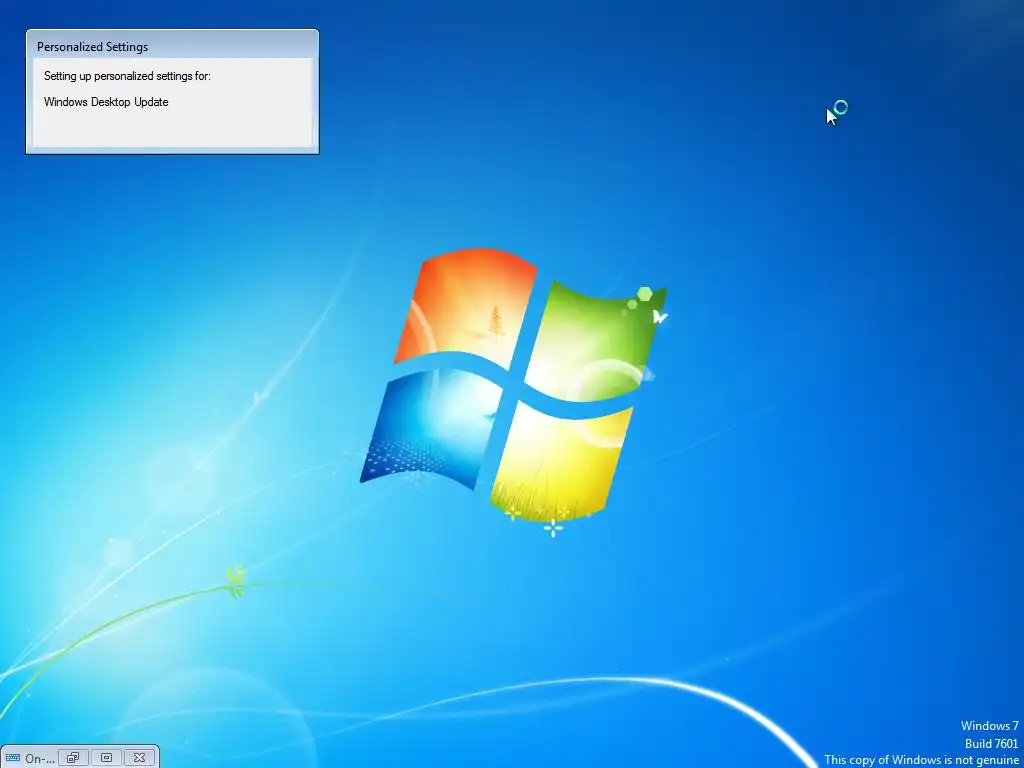Close the minimized On-Screen Keyboard window
This screenshot has height=768, width=1024.
139,758
